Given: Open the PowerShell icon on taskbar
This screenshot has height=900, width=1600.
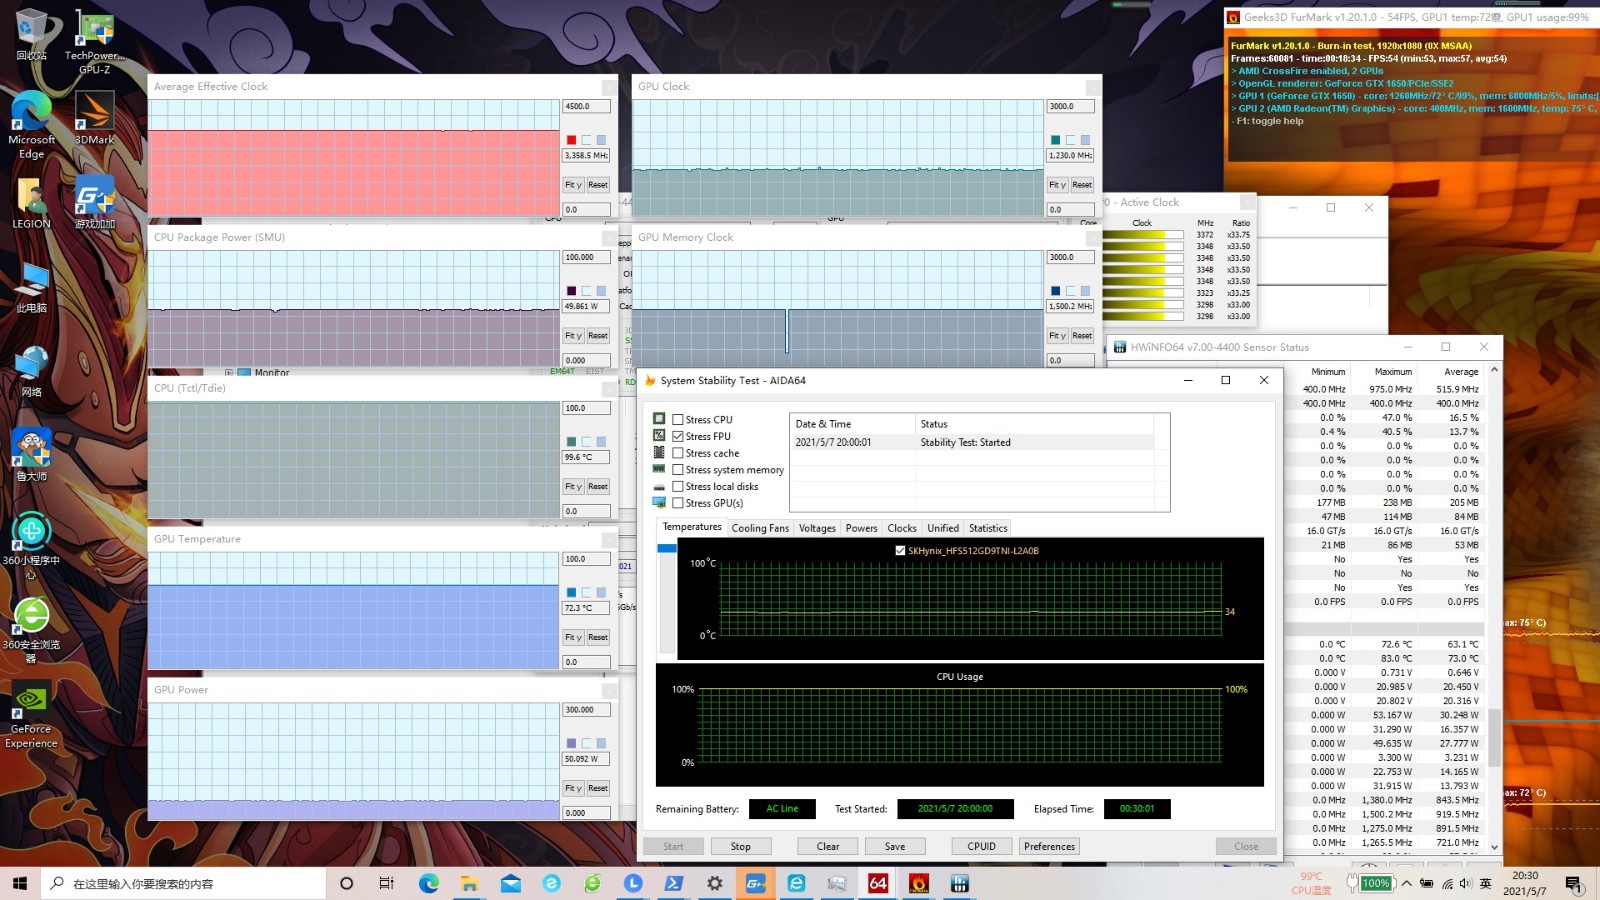Looking at the screenshot, I should pyautogui.click(x=673, y=883).
